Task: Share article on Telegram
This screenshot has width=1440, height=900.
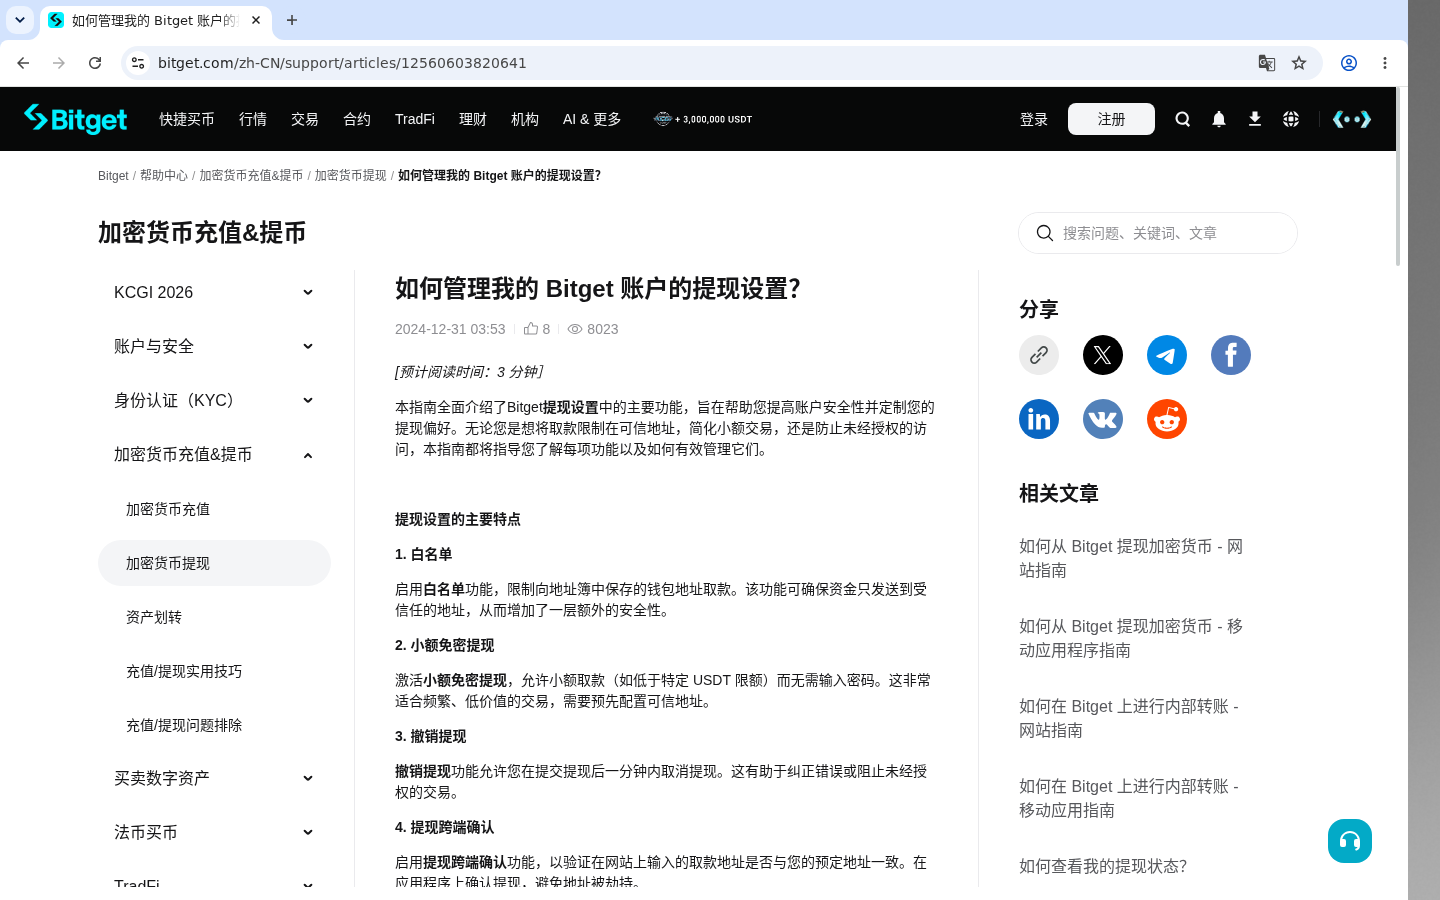Action: point(1167,355)
